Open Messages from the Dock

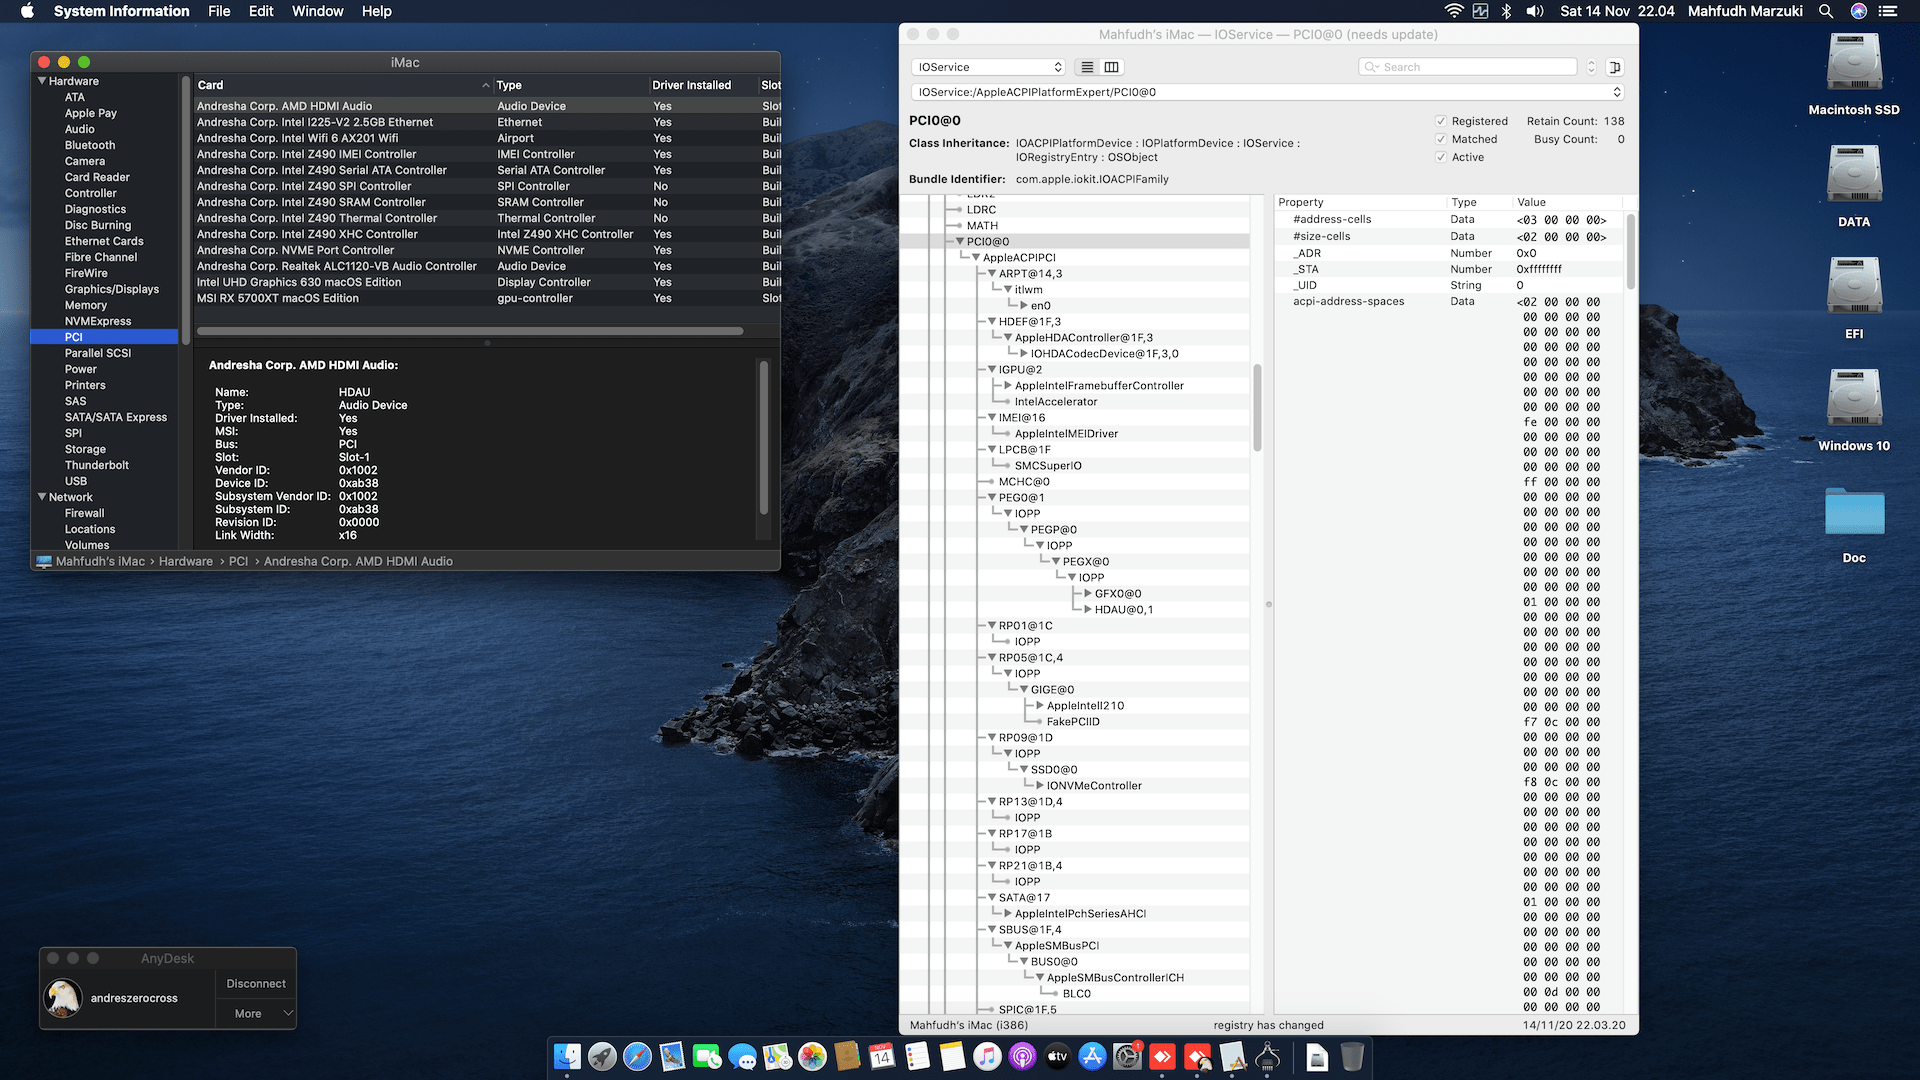pos(742,1056)
